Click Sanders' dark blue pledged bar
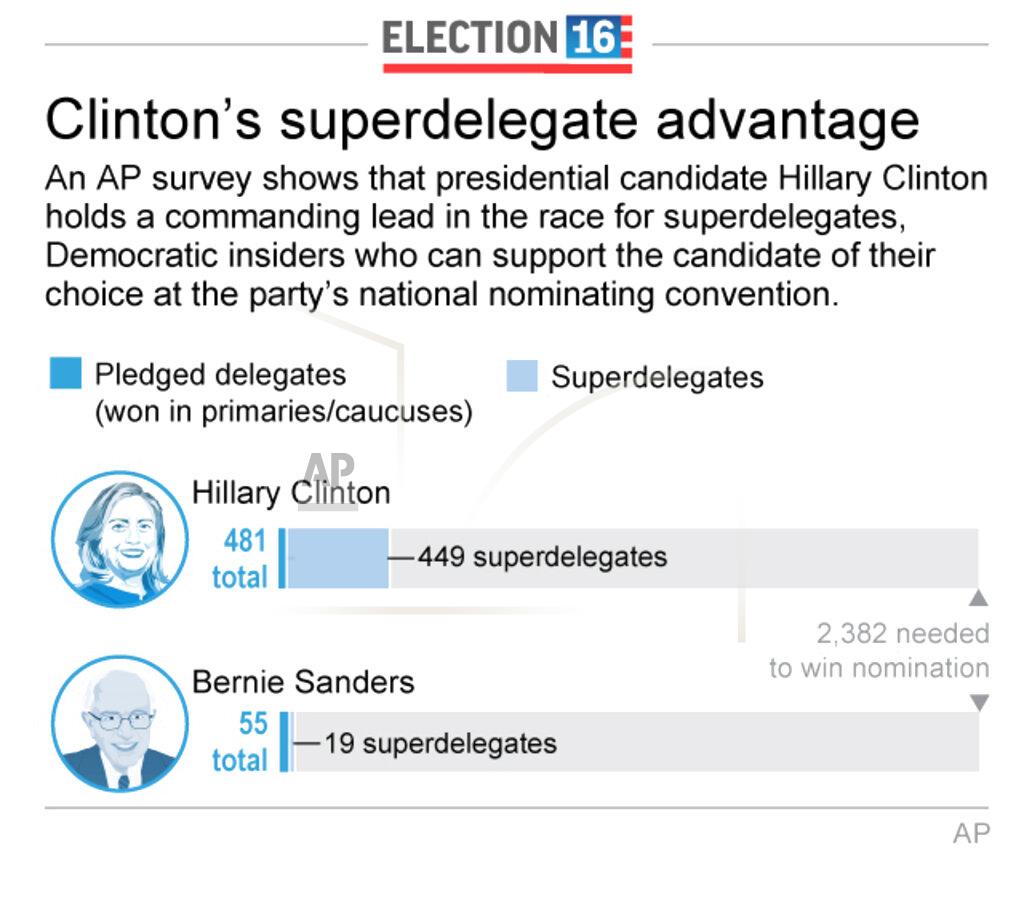This screenshot has width=1024, height=918. click(x=284, y=742)
